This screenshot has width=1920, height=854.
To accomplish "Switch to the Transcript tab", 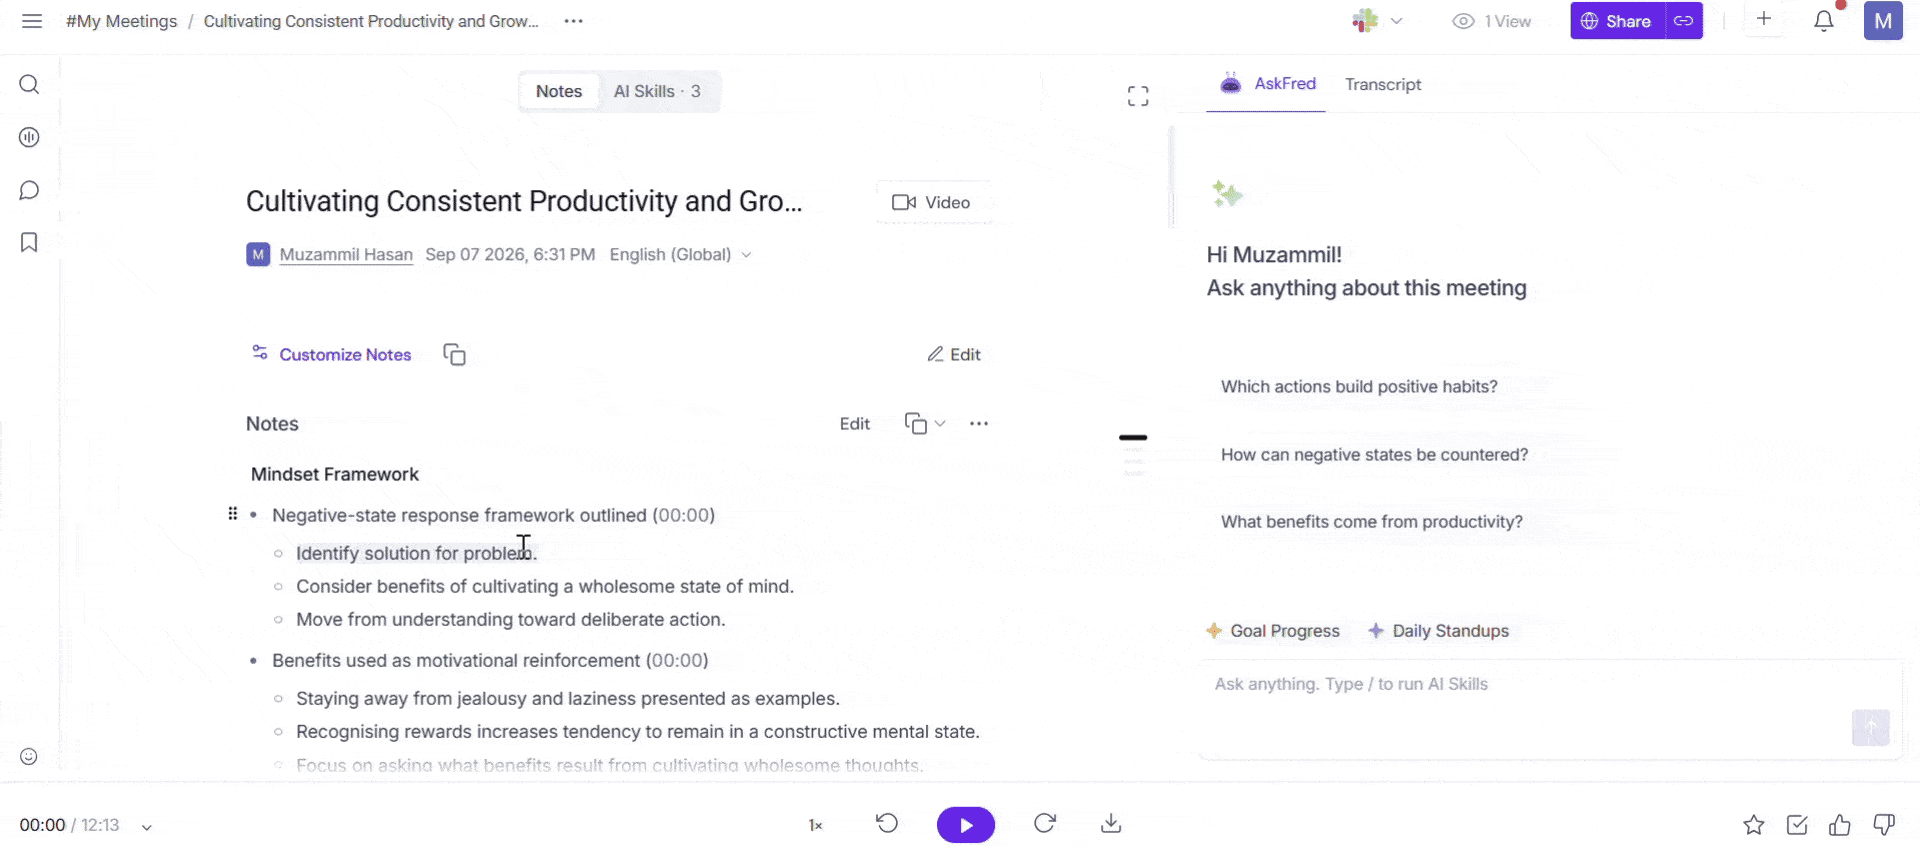I will pyautogui.click(x=1383, y=84).
